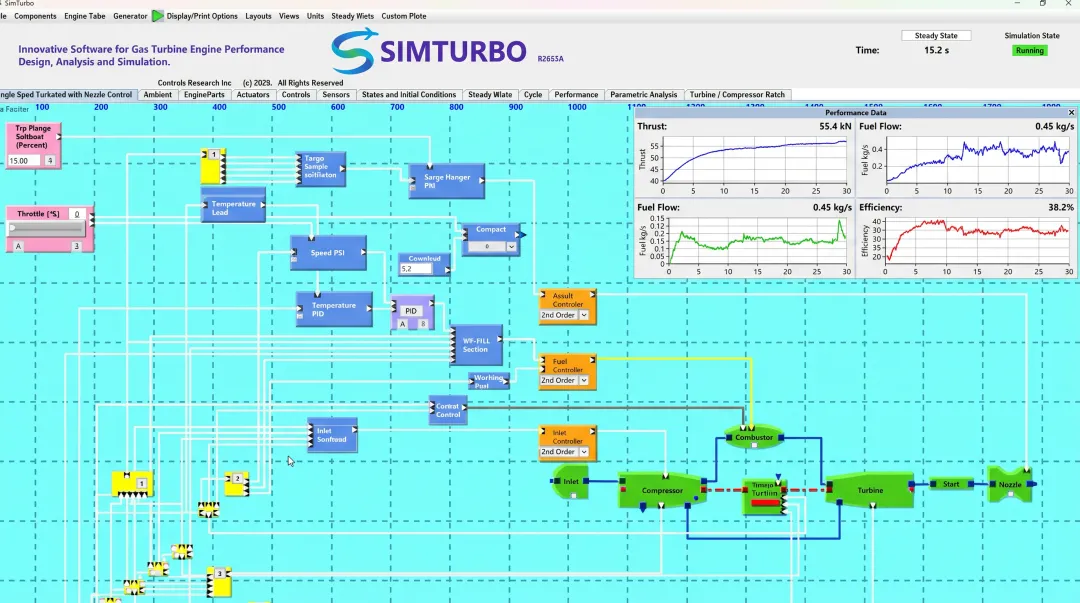Select the red-barred turbine timing block
The image size is (1080, 603).
click(765, 497)
